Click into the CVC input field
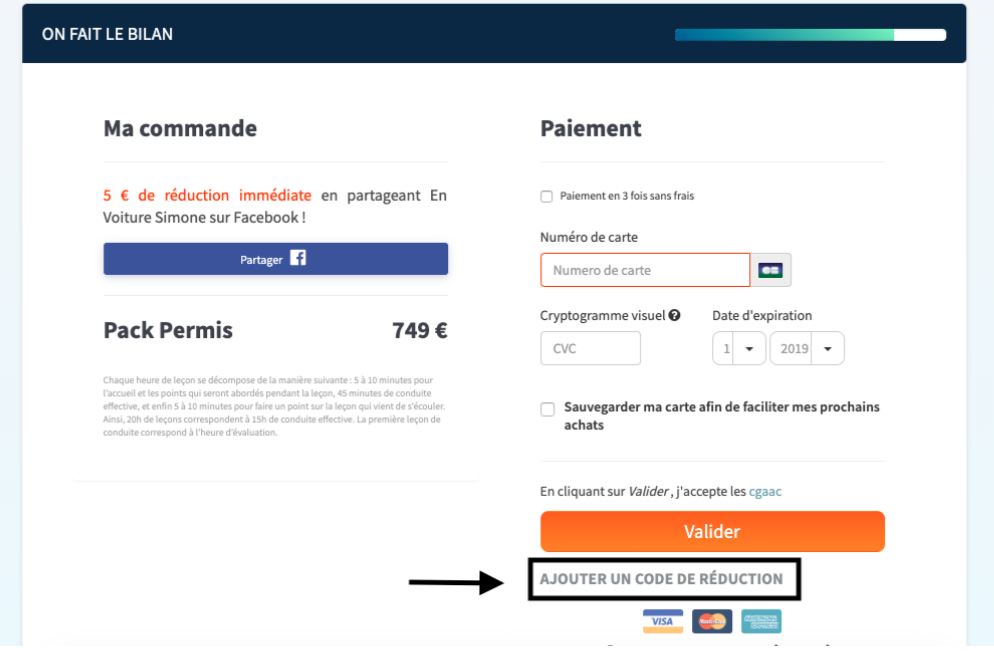 pos(590,349)
